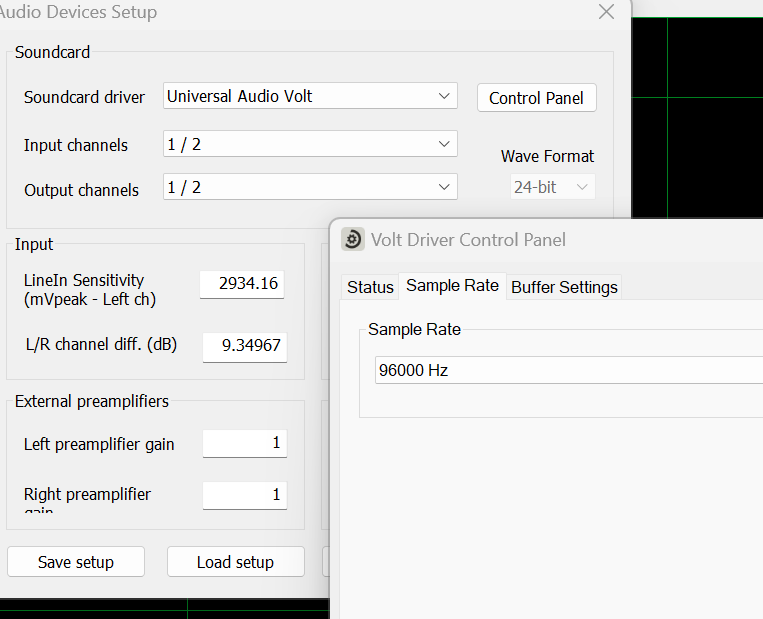Open the soundcard Control Panel button

536,98
